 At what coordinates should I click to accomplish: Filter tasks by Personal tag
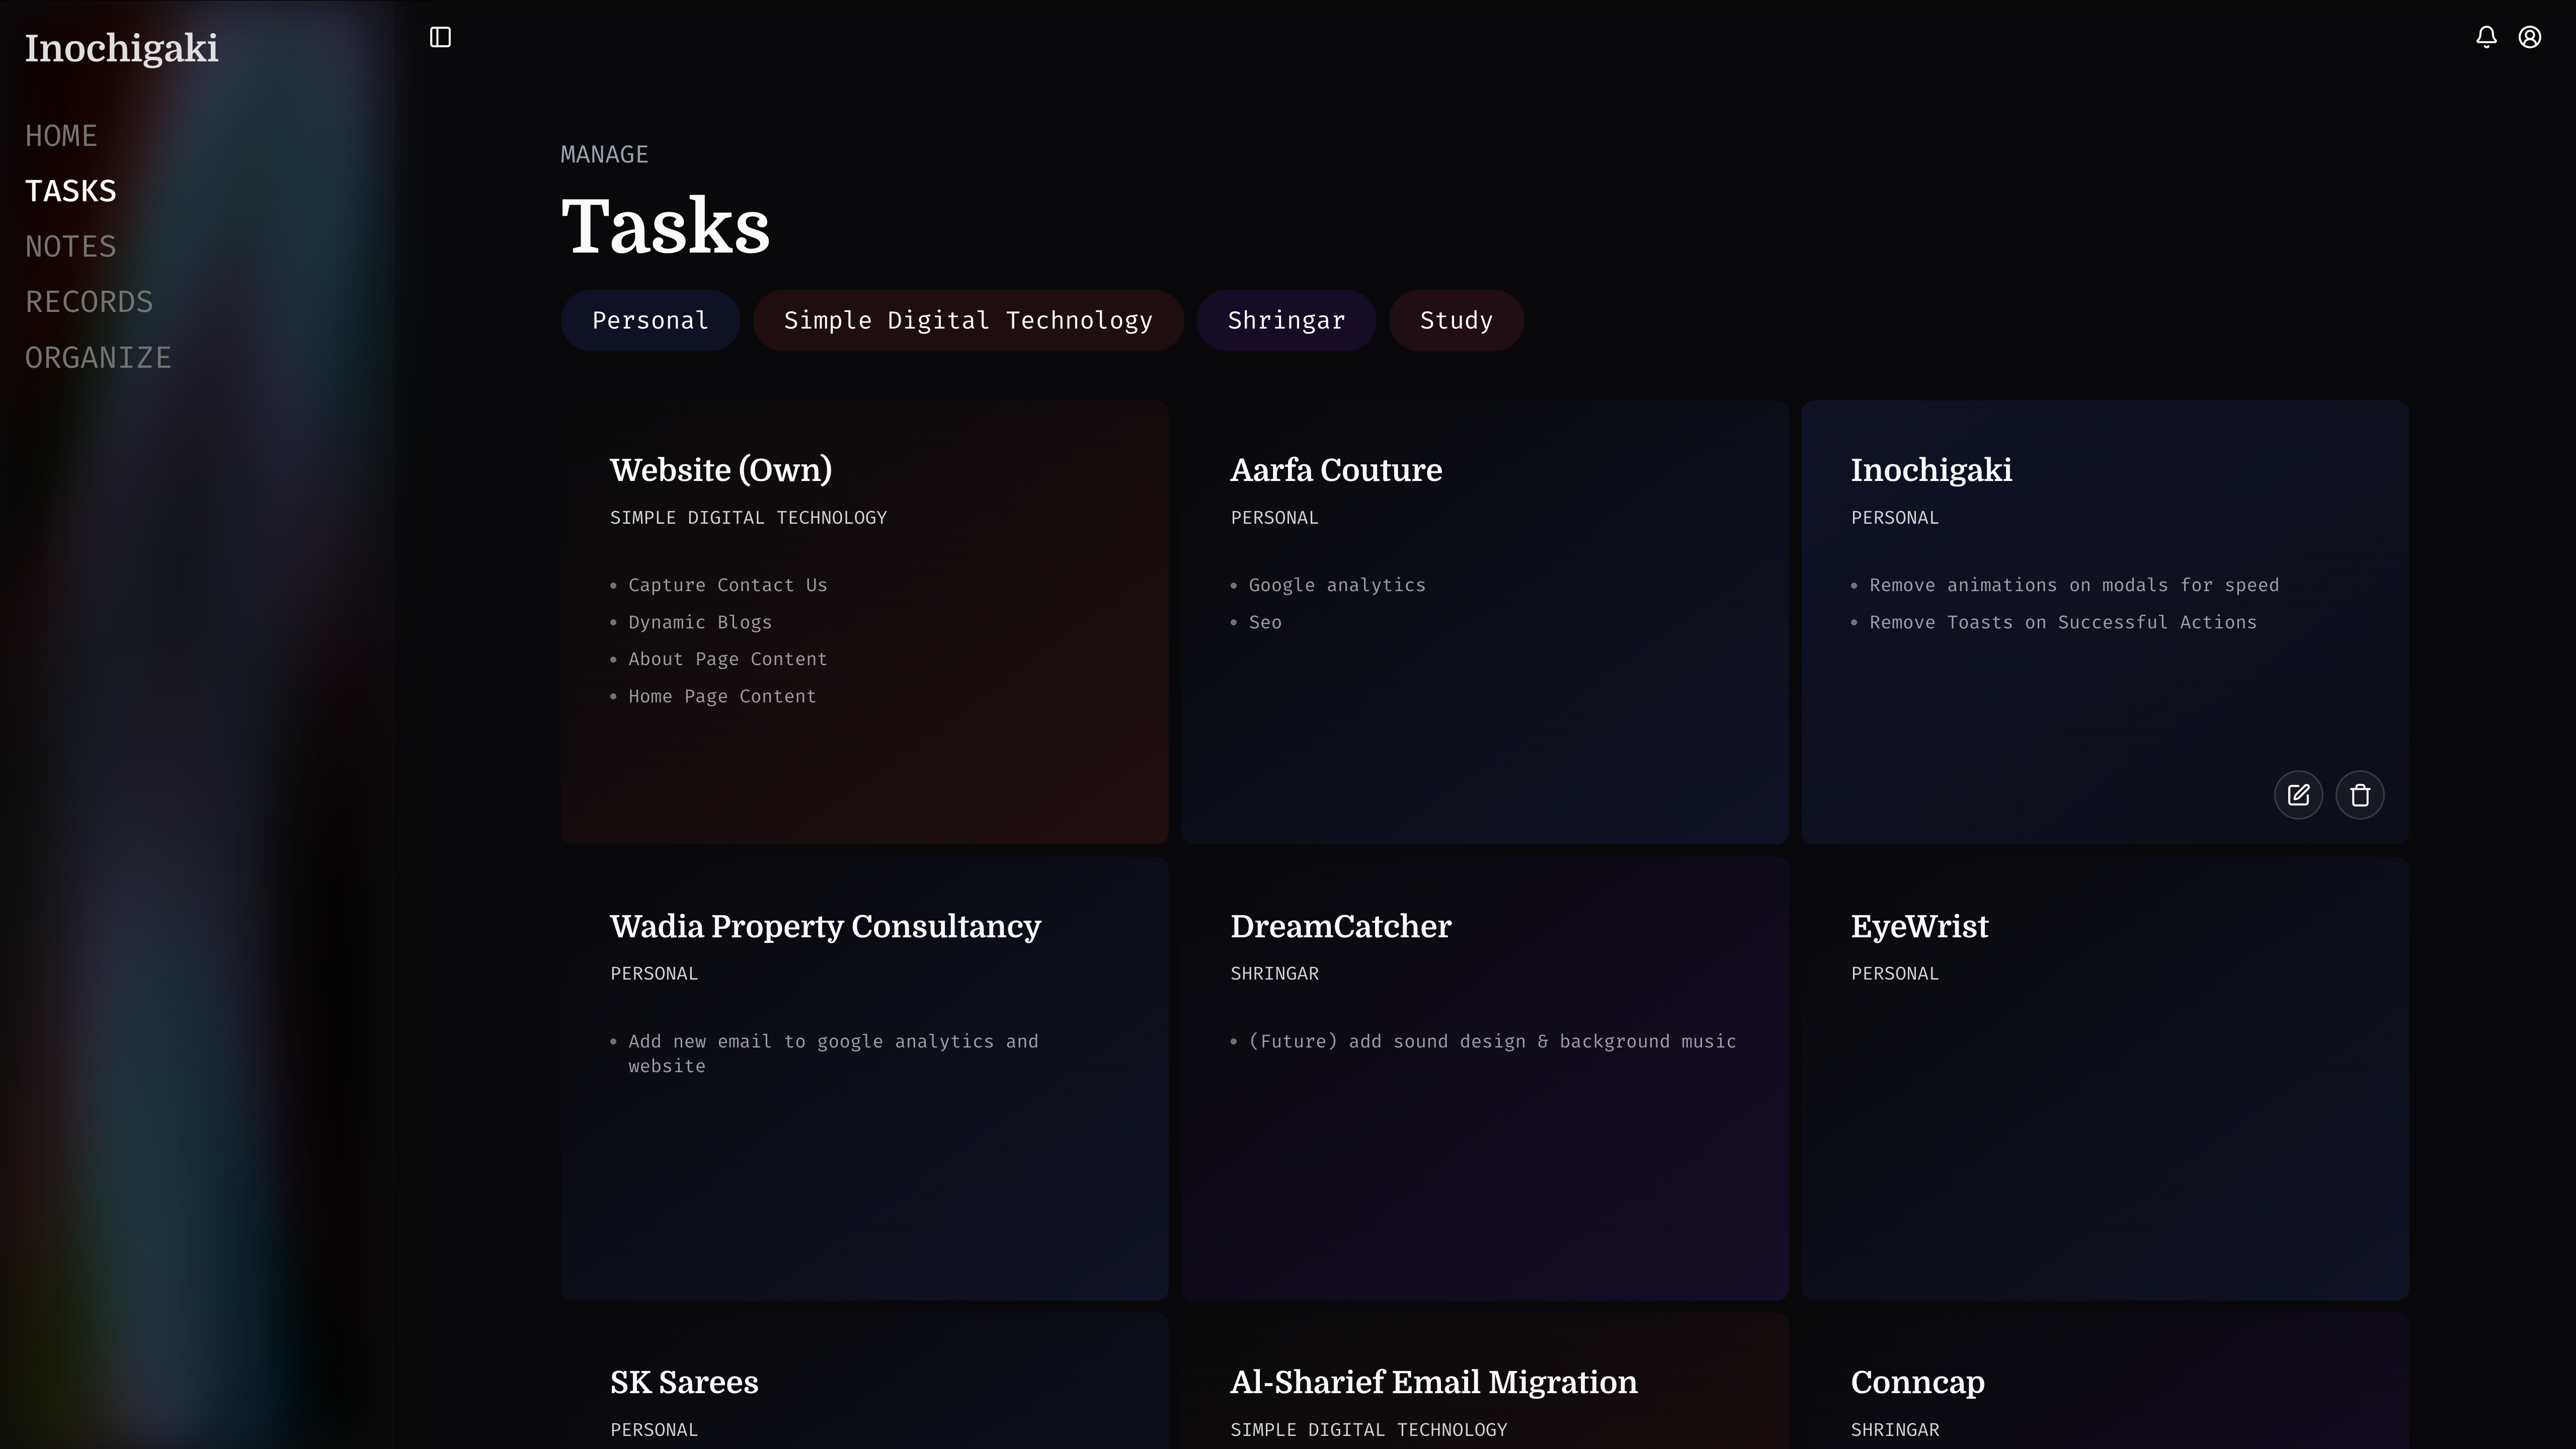650,320
